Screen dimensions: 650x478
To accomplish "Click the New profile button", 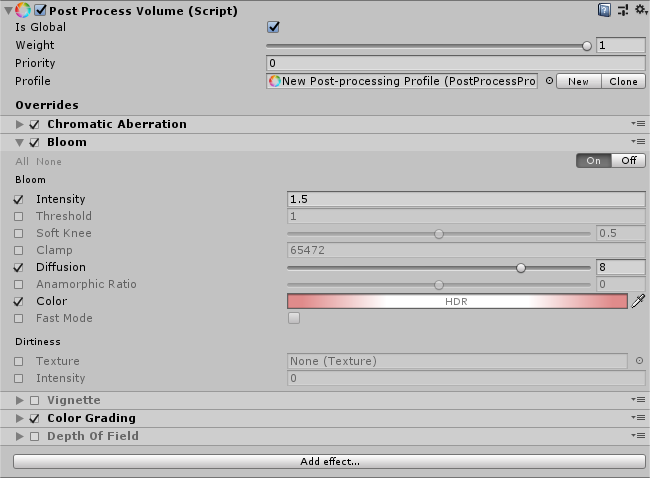I will 578,81.
